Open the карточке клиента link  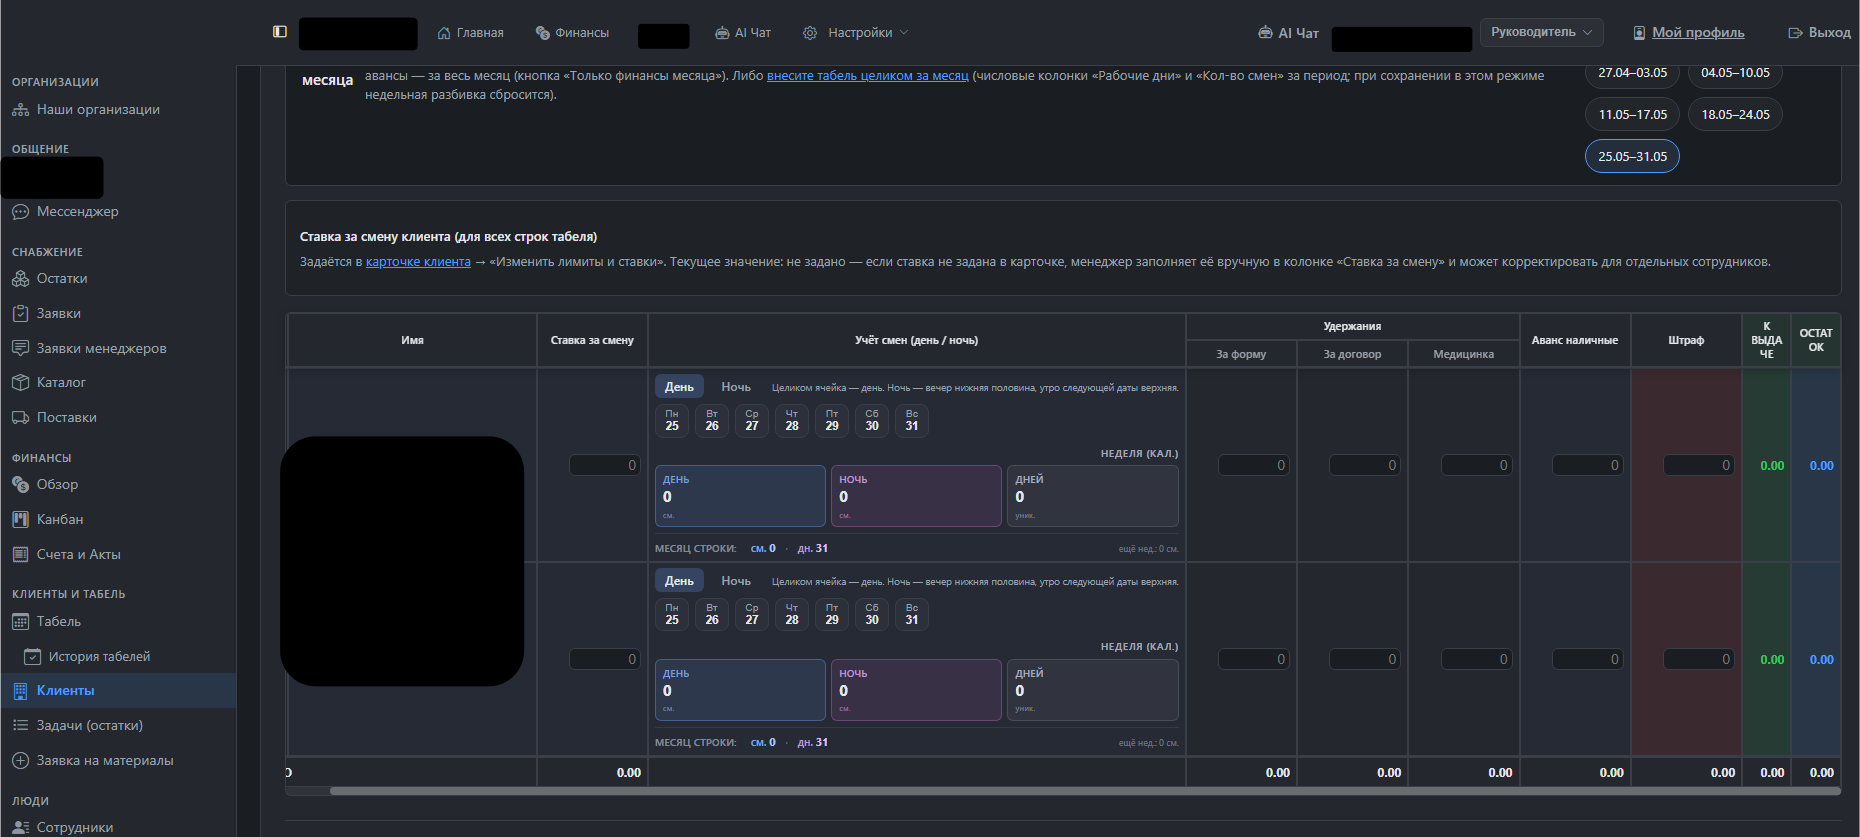pyautogui.click(x=418, y=262)
